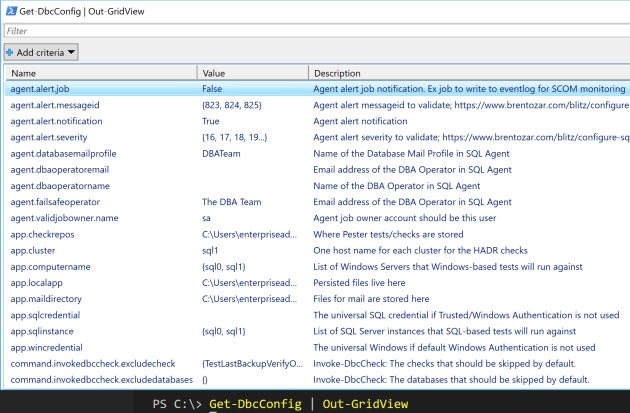The height and width of the screenshot is (413, 630).
Task: Click the PowerShell icon in the title bar
Action: [x=11, y=9]
